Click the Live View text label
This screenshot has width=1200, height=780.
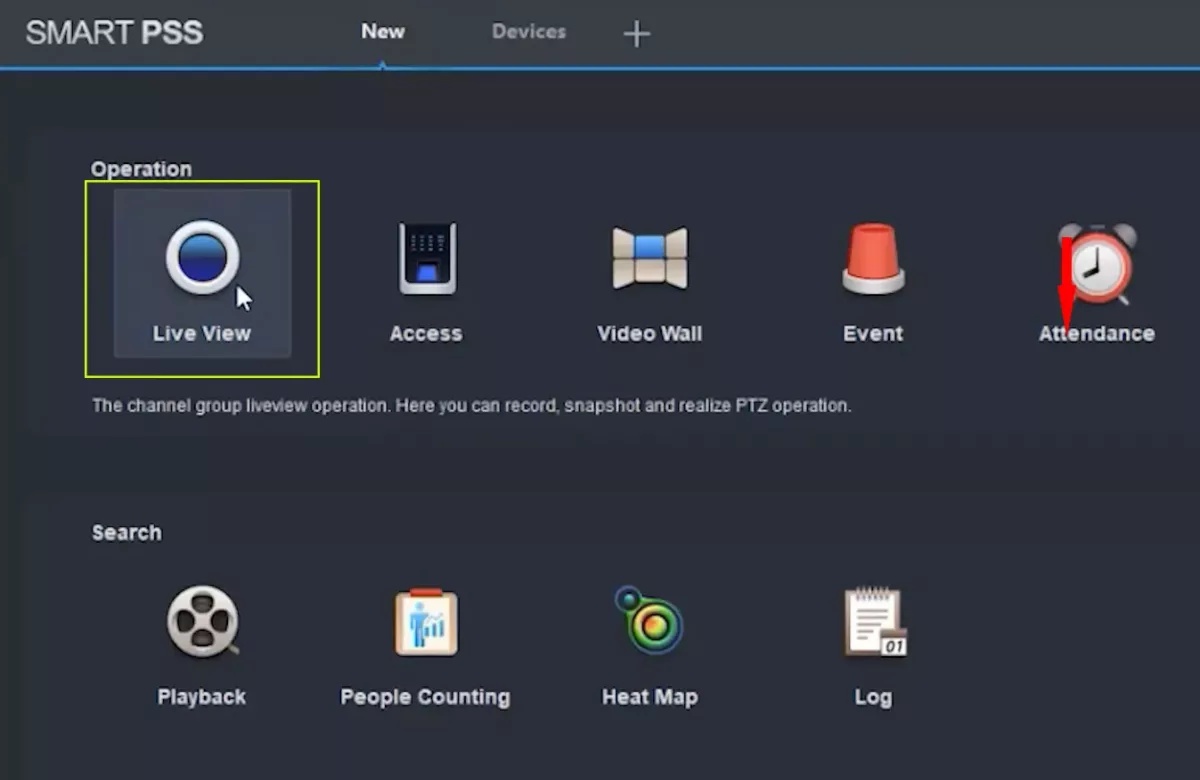tap(202, 334)
